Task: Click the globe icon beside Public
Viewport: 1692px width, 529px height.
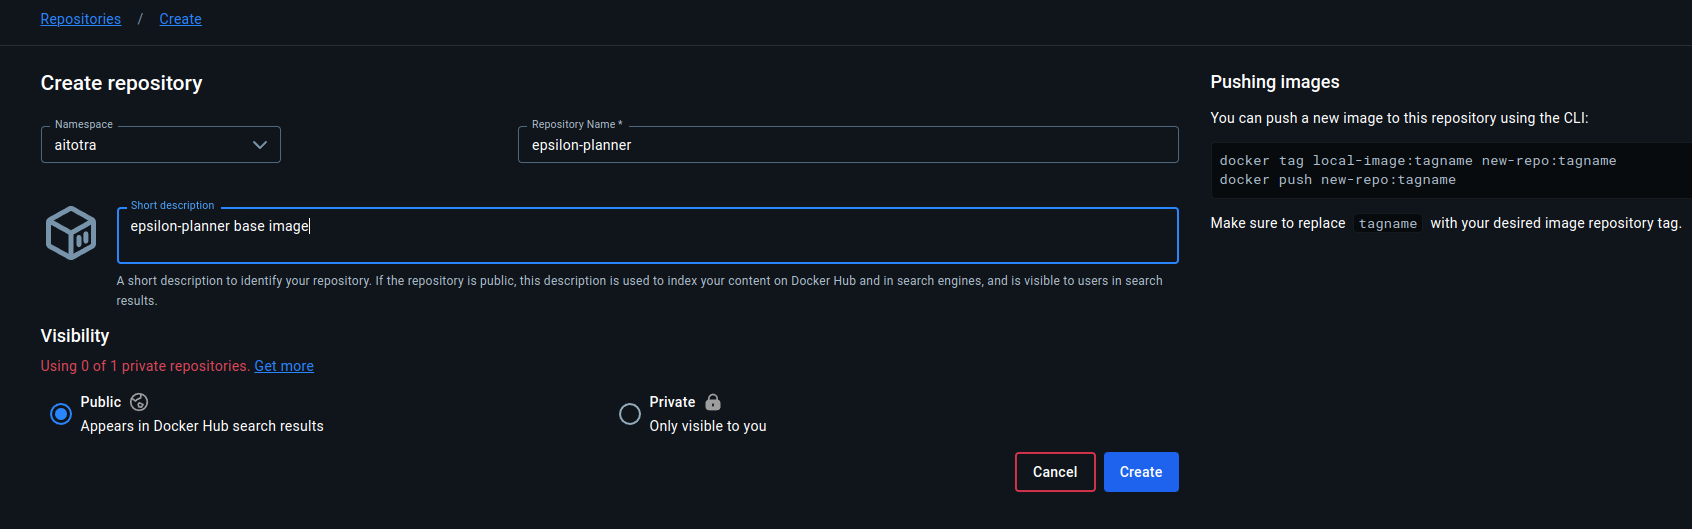Action: (139, 402)
